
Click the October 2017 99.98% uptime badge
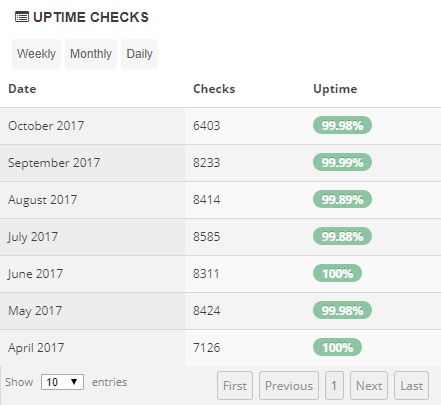click(342, 125)
